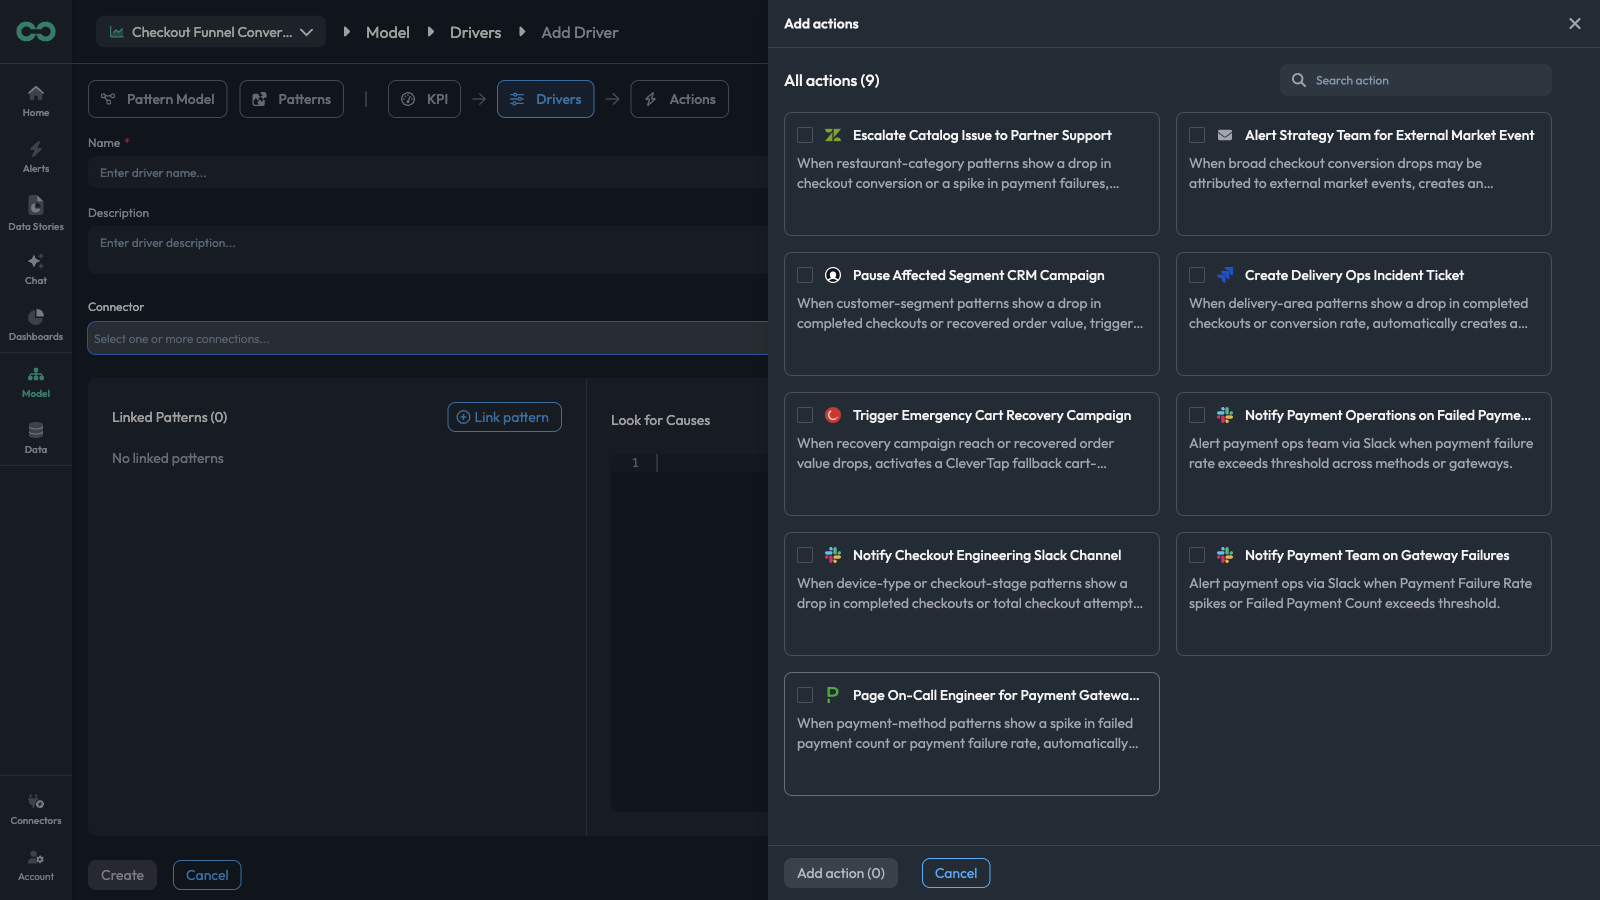
Task: Check Notify Checkout Engineering Slack Channel
Action: click(x=805, y=555)
